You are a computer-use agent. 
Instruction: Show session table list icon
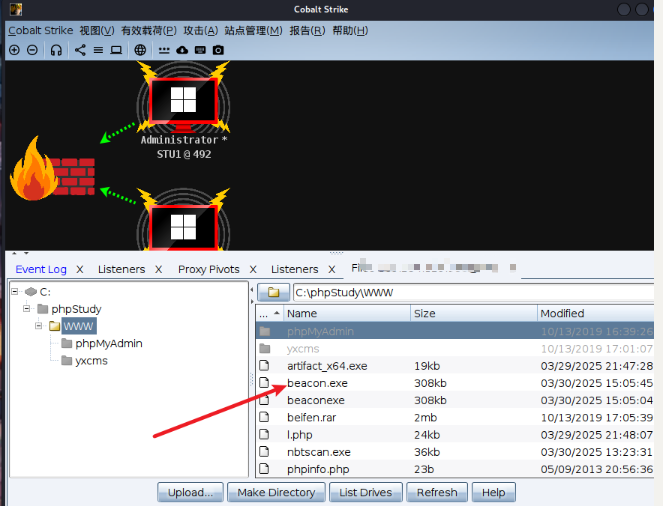(x=98, y=50)
